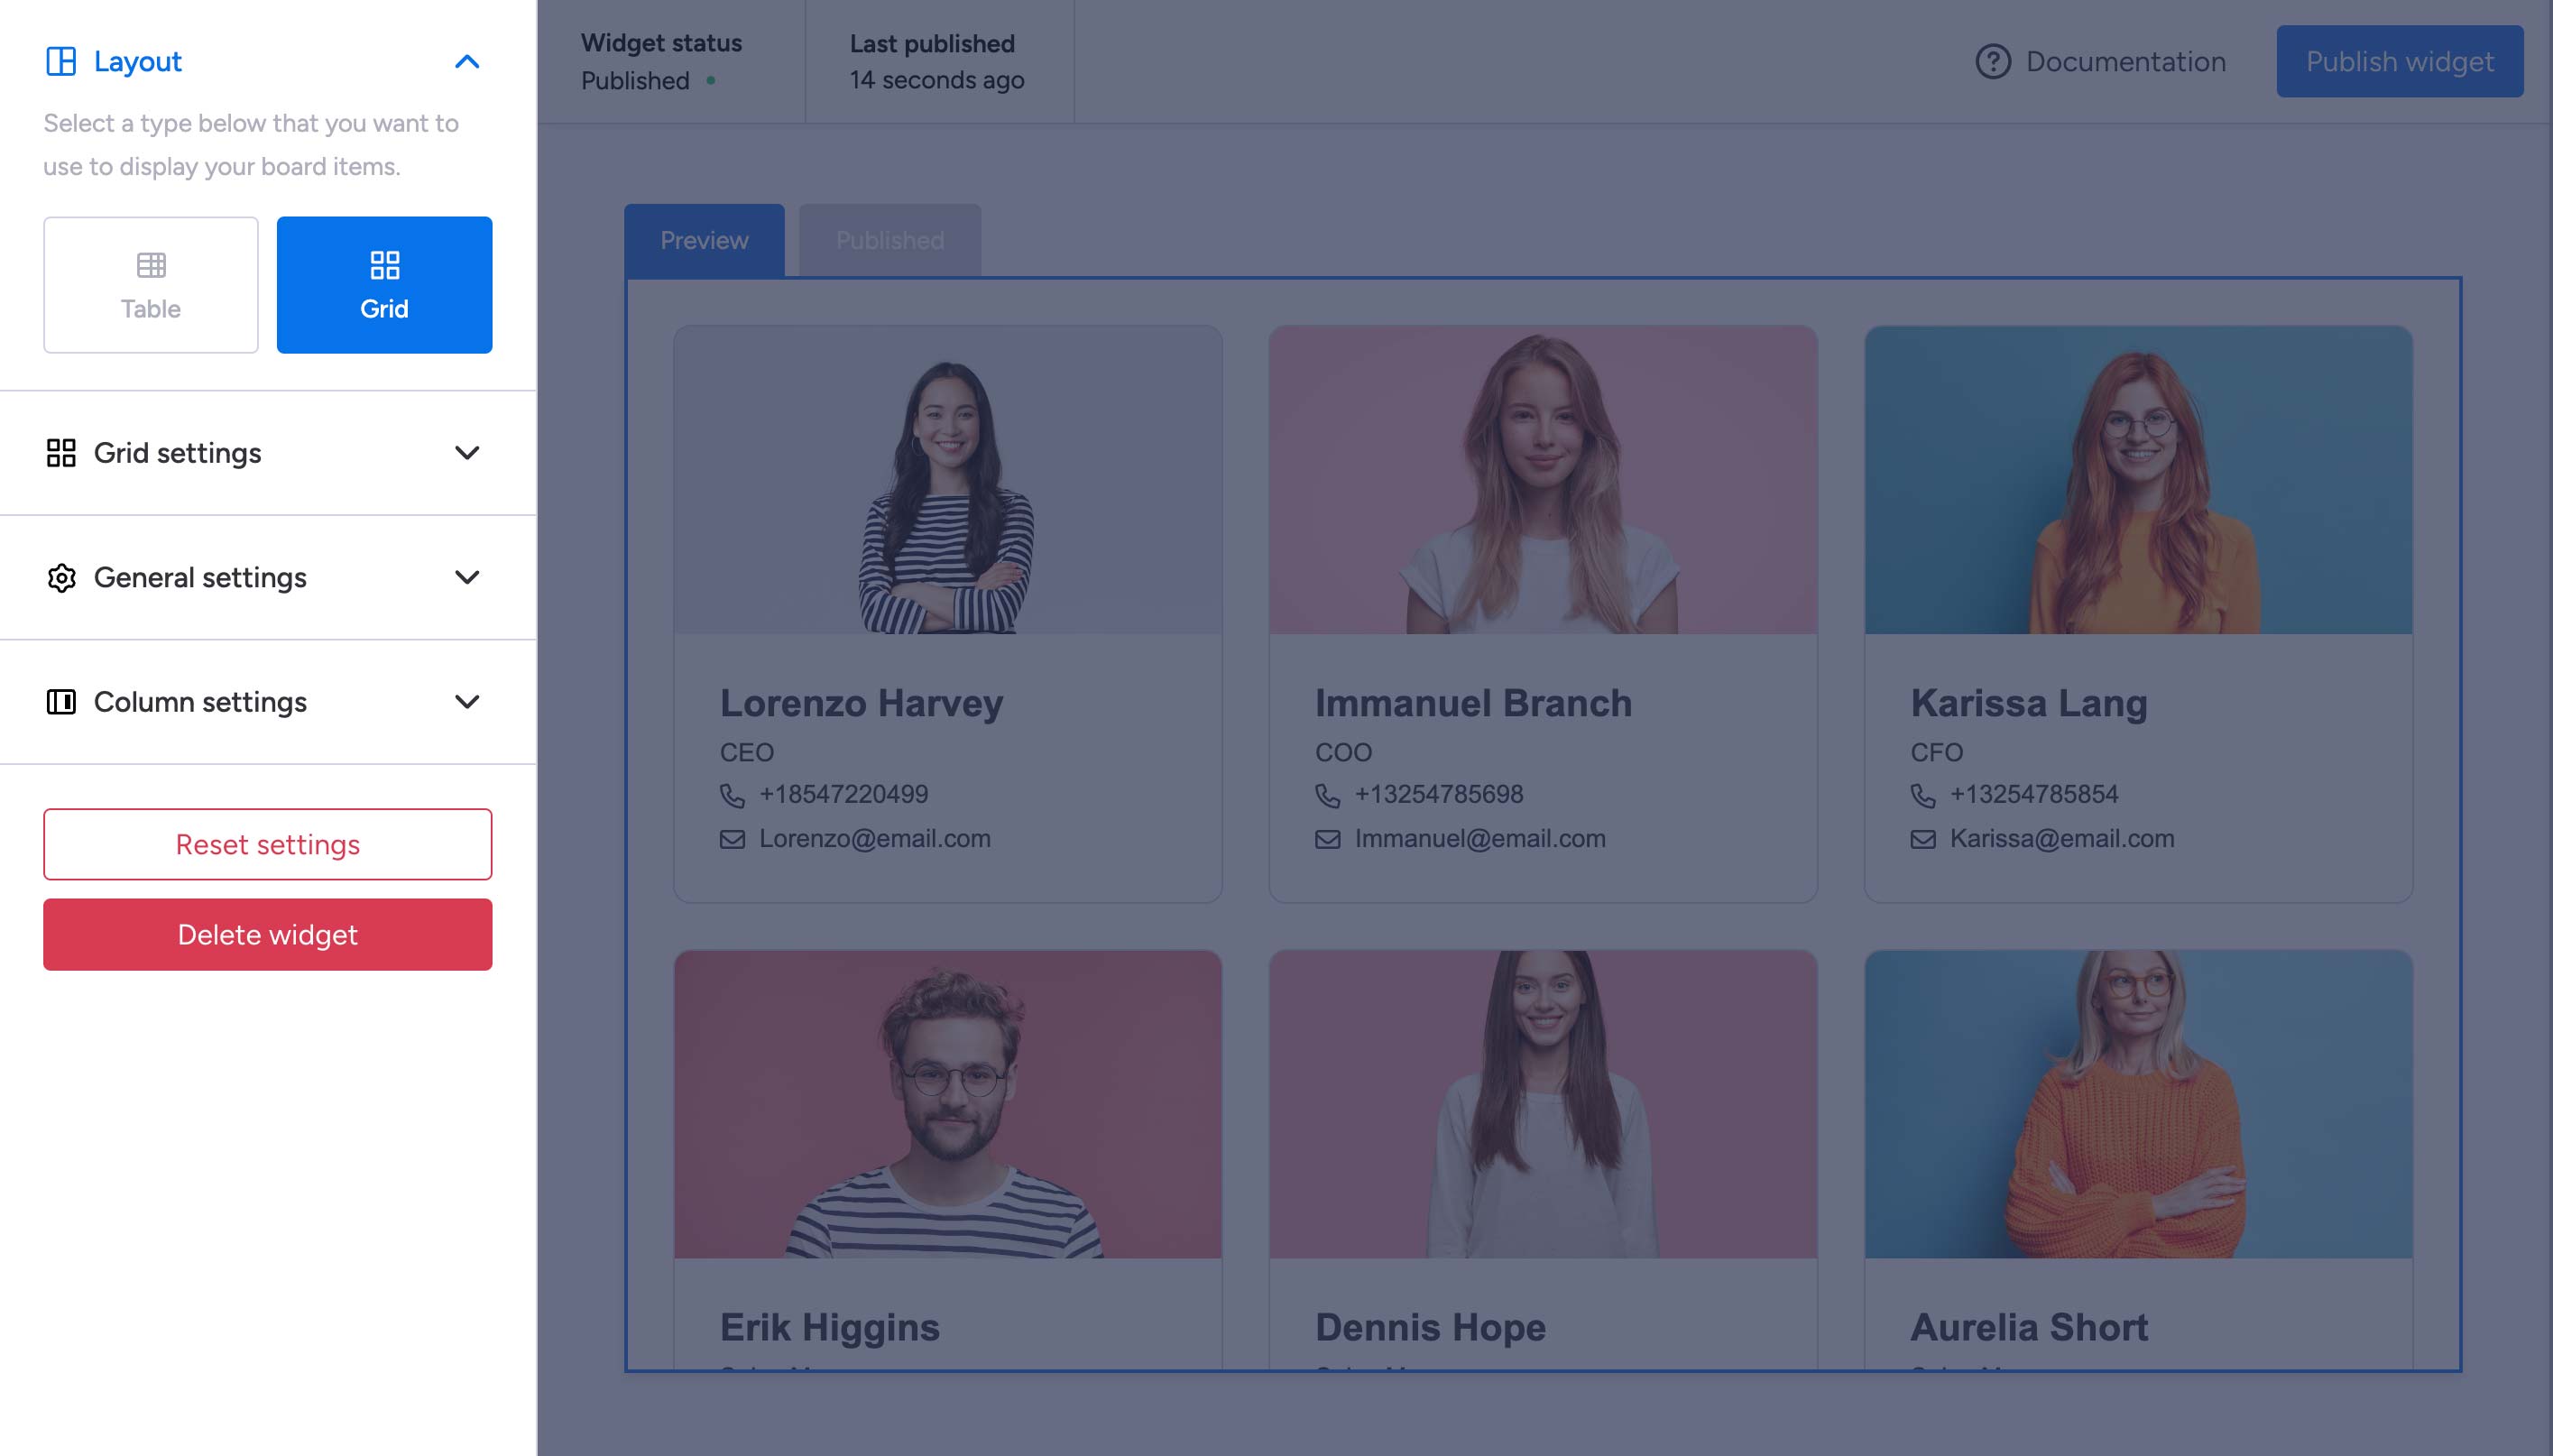
Task: Click the Grid settings icon
Action: pyautogui.click(x=61, y=453)
